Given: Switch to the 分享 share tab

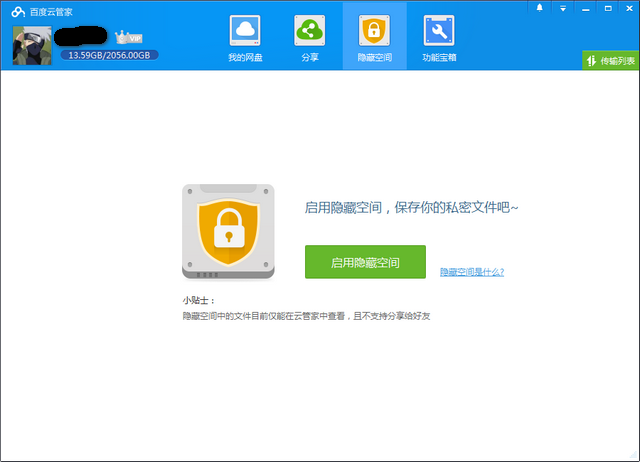Looking at the screenshot, I should (310, 39).
